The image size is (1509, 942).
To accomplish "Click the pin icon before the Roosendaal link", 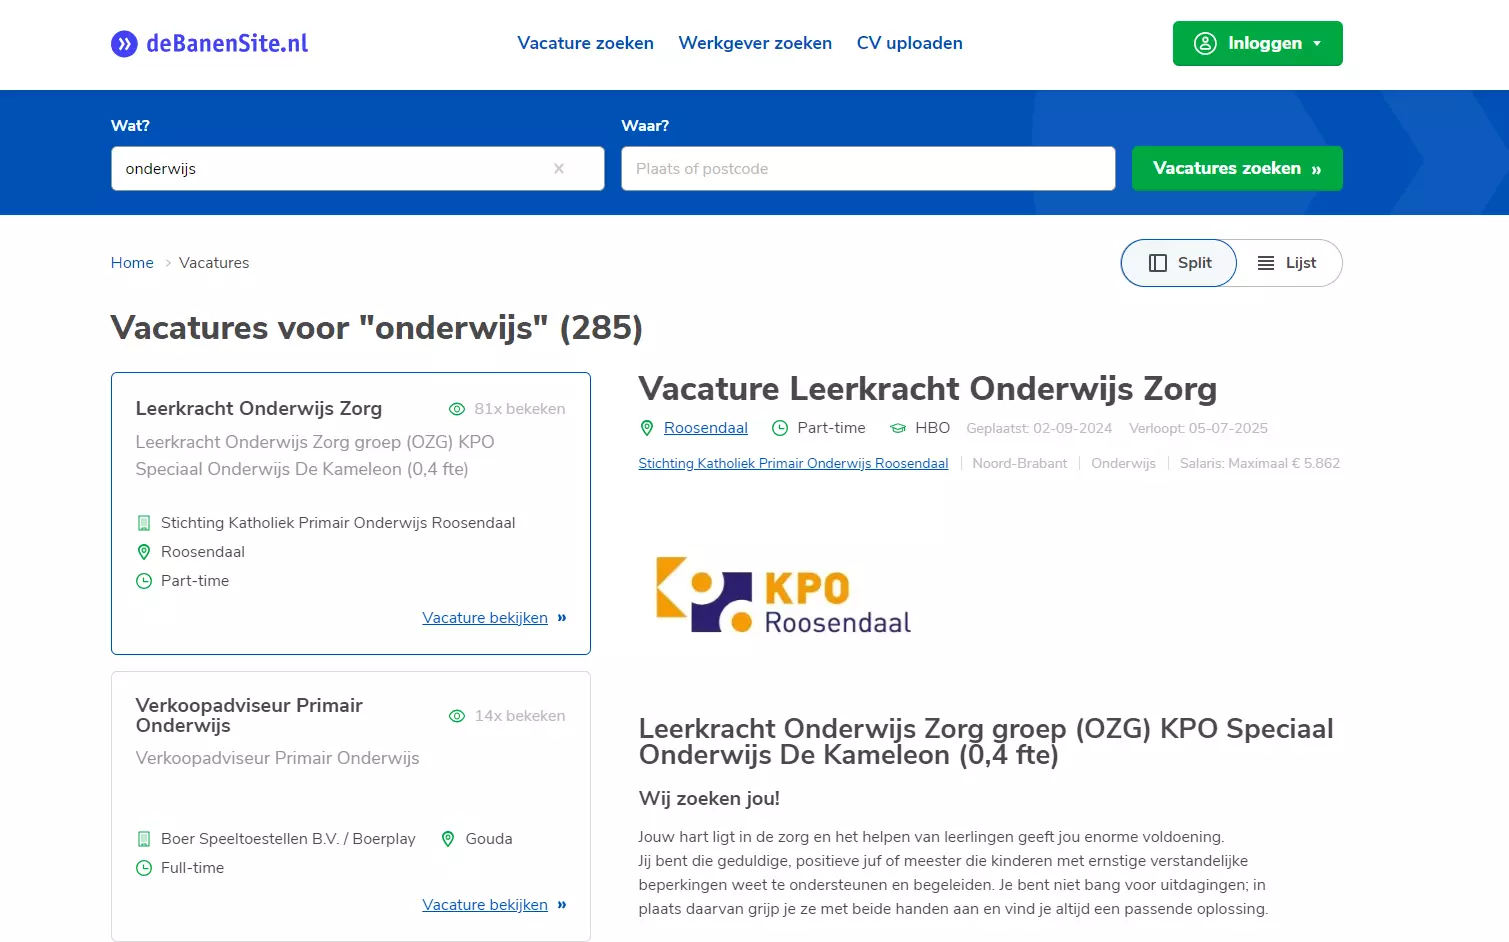I will 647,428.
